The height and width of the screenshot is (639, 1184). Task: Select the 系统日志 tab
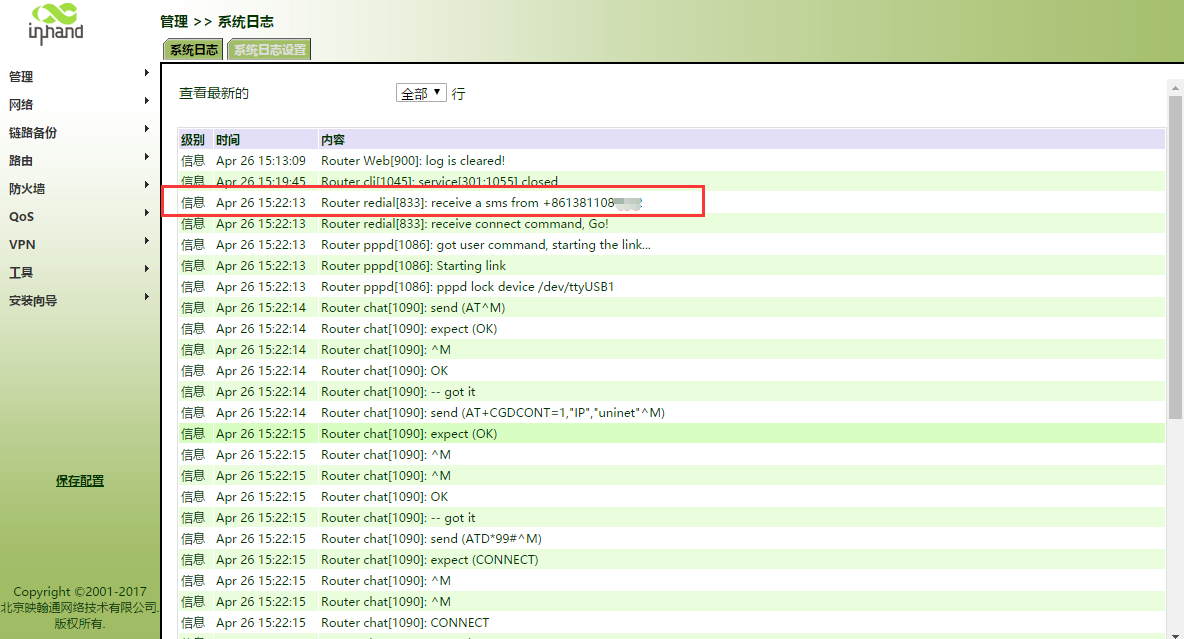[193, 50]
